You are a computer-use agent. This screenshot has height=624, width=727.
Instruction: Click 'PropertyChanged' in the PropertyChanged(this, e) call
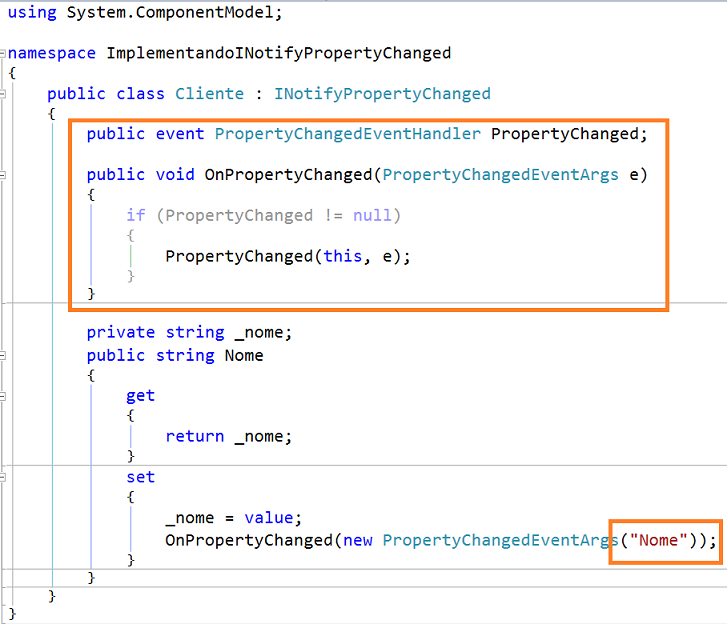point(239,257)
